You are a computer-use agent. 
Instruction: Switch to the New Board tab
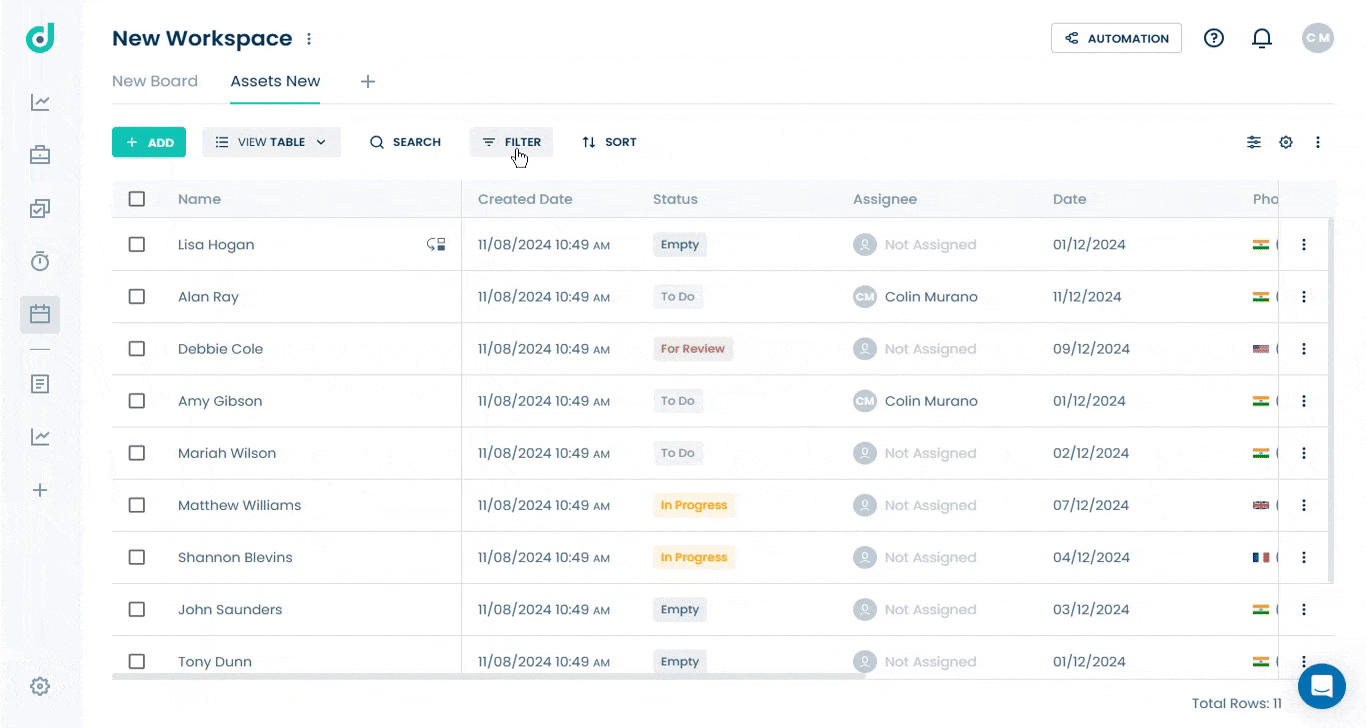(155, 81)
